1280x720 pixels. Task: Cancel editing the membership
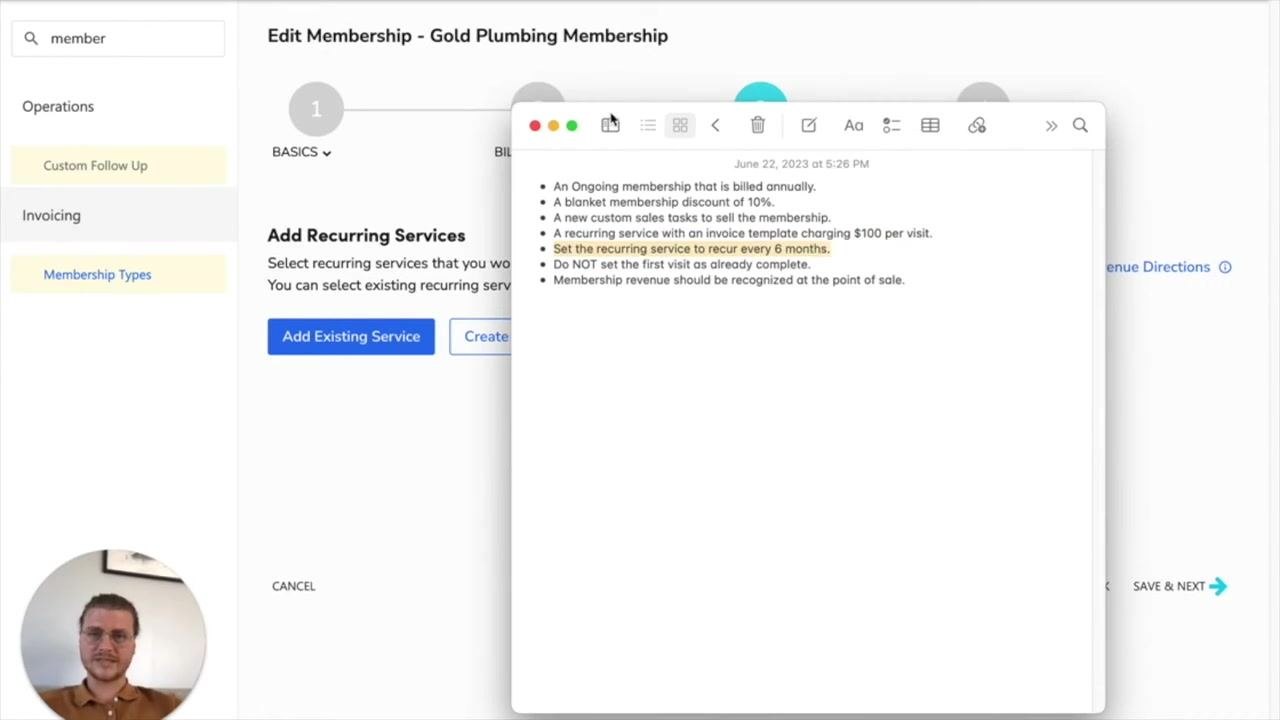293,586
